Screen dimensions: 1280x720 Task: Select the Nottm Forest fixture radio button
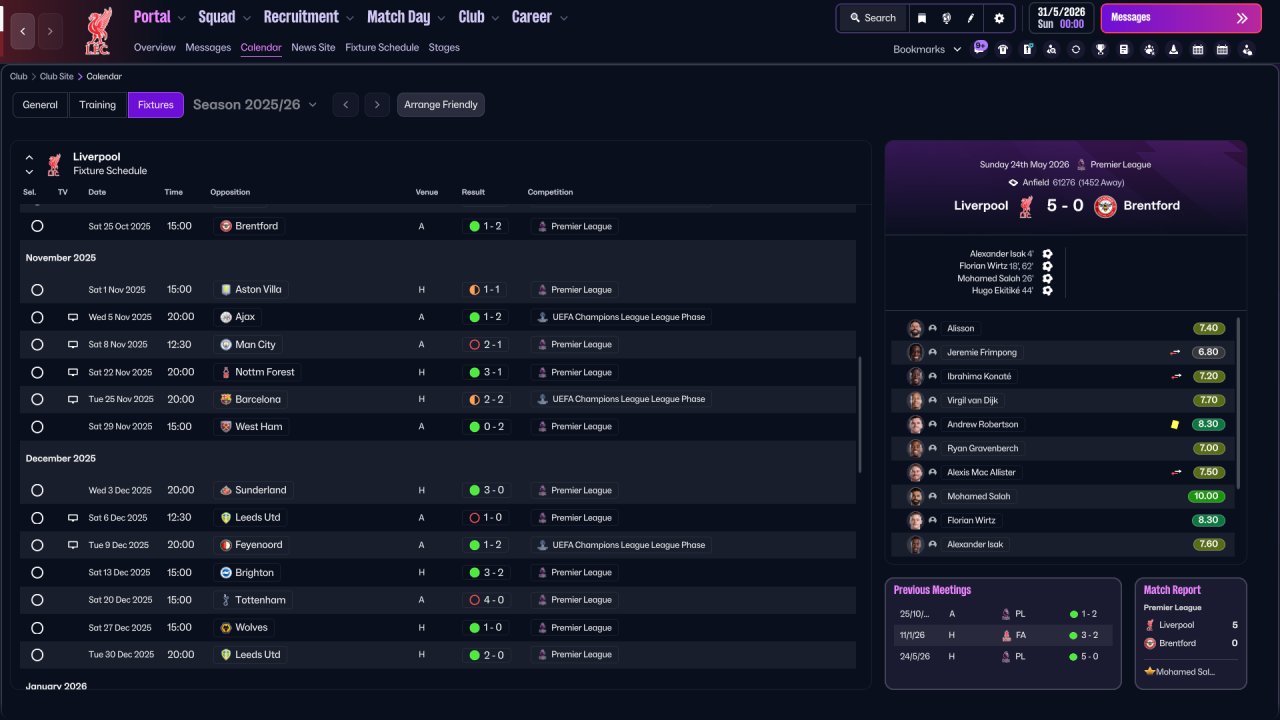tap(37, 372)
